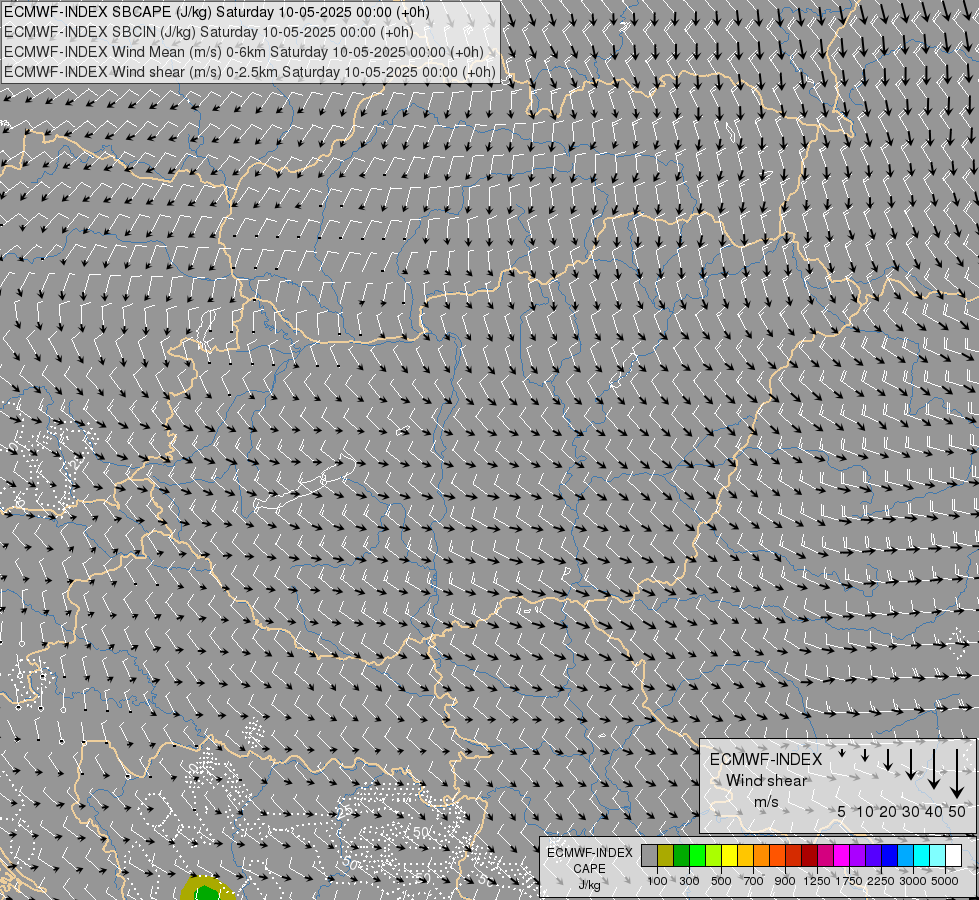Click the 40 m/s wind shear legend arrow

[934, 769]
